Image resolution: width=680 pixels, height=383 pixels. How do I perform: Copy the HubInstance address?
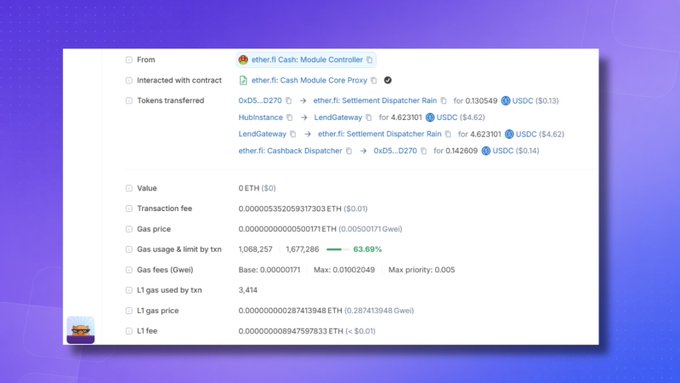tap(290, 118)
